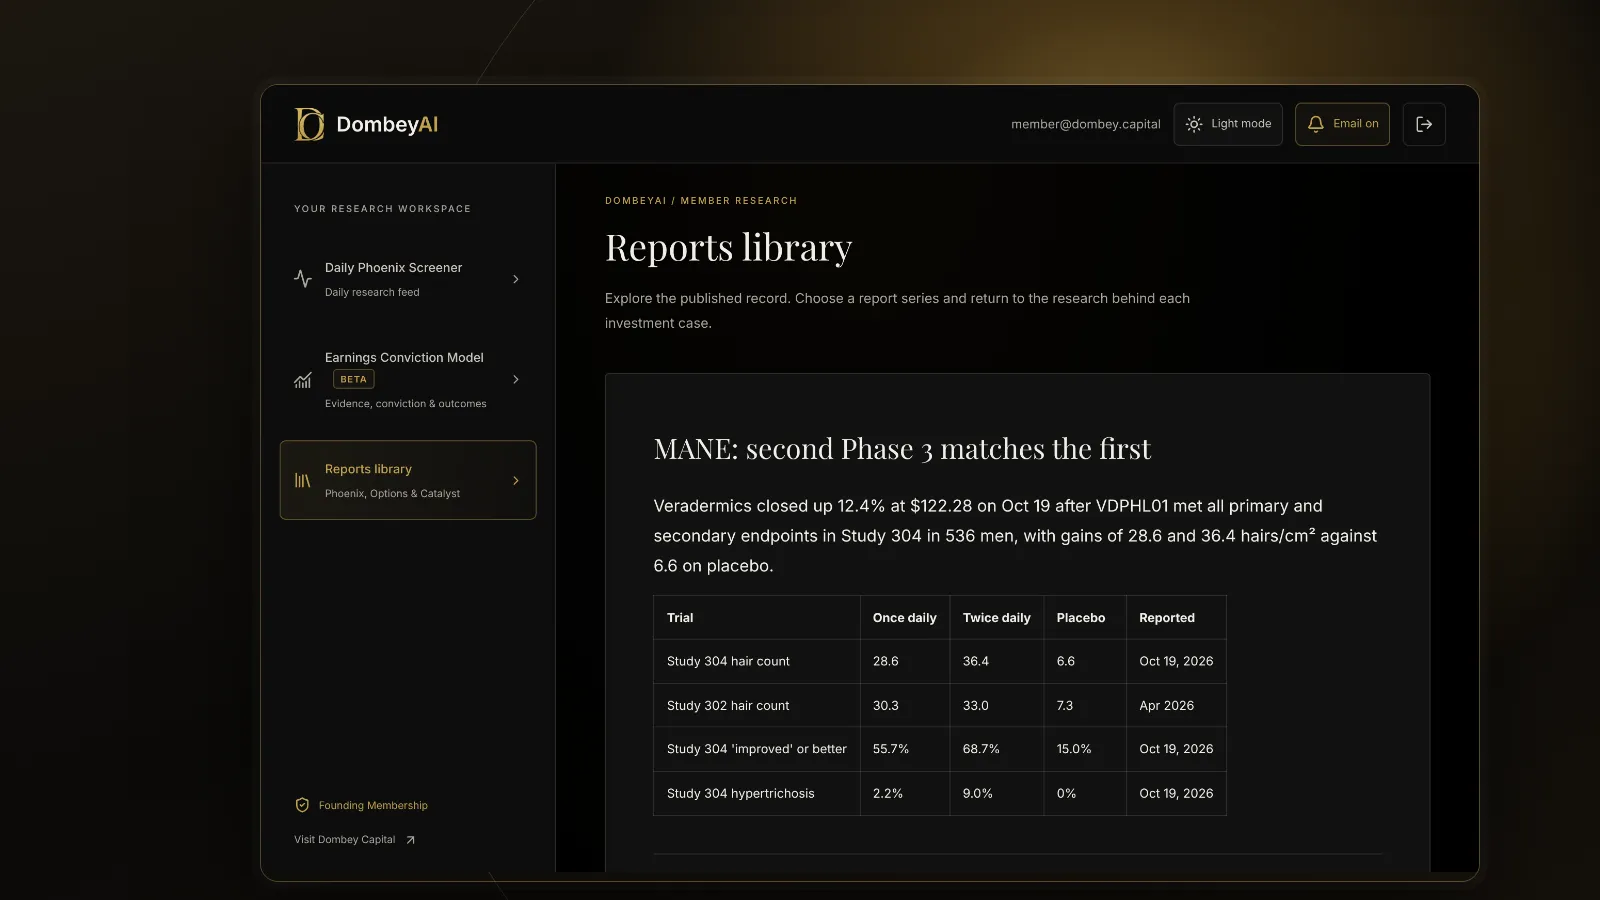Click the 55.7% once daily value
Screen dimensions: 1600x900
[x=891, y=749]
